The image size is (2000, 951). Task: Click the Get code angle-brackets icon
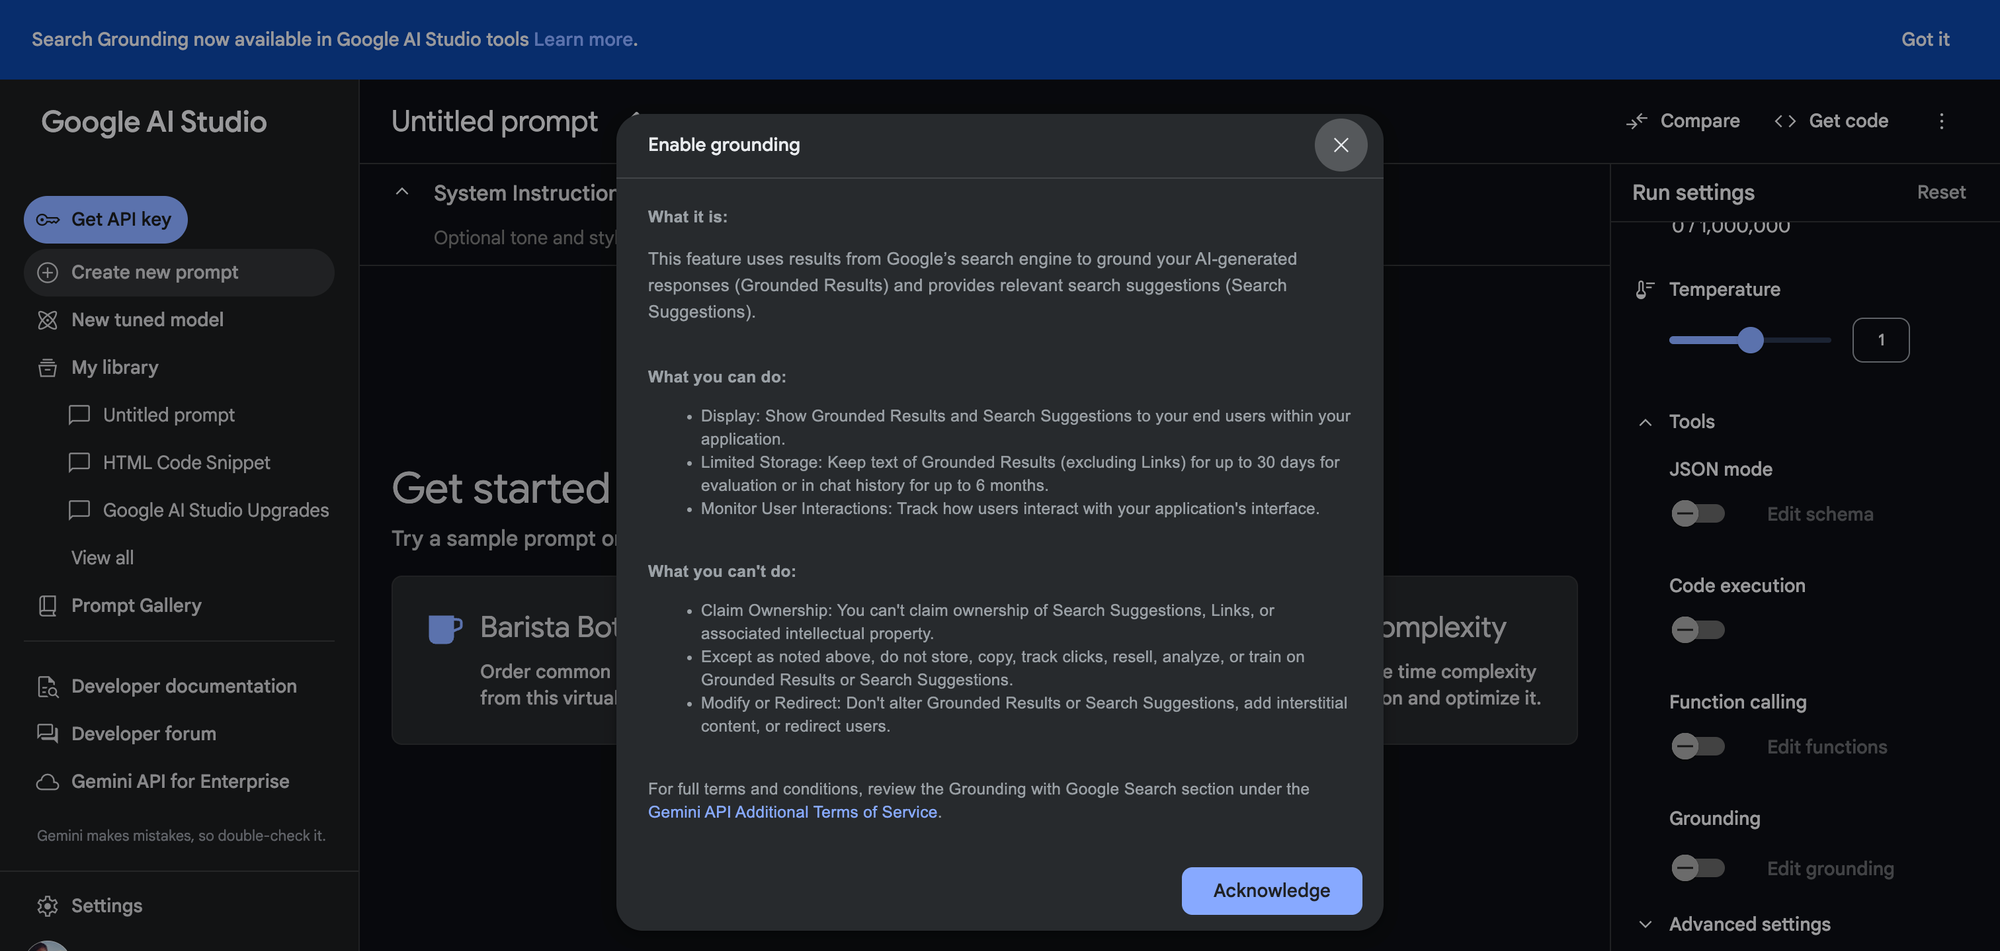pos(1785,121)
